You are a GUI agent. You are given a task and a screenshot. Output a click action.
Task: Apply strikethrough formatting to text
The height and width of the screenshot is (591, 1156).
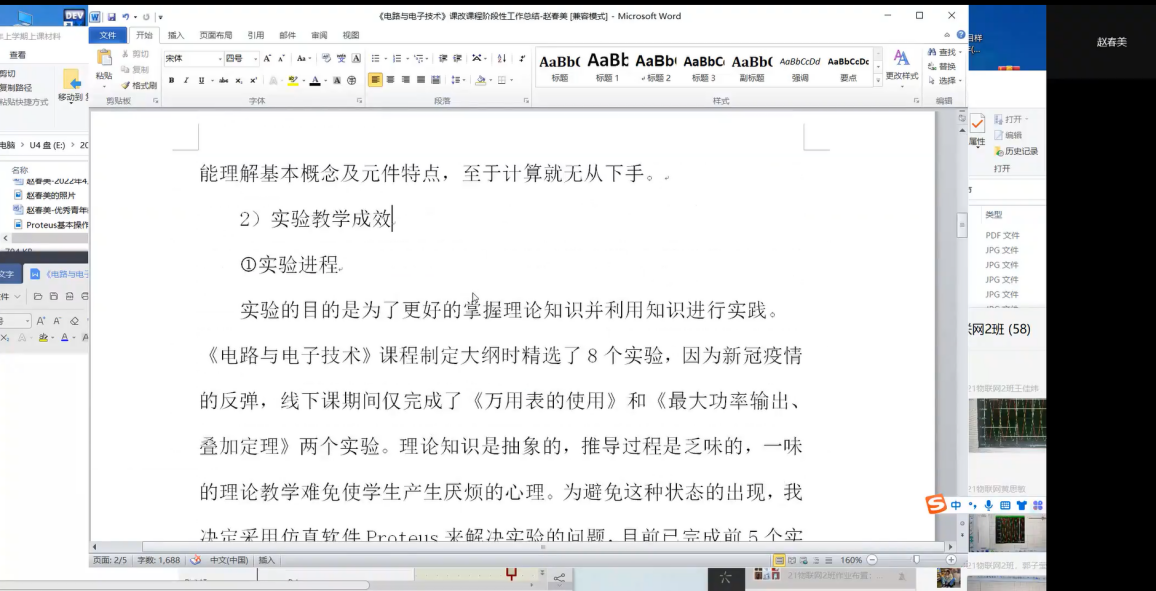click(223, 80)
